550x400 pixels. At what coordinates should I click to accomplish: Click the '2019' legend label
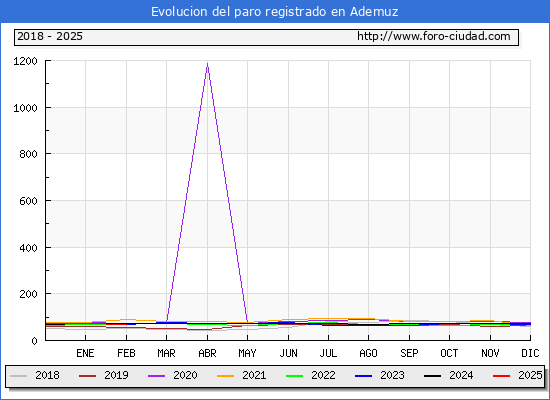click(116, 375)
